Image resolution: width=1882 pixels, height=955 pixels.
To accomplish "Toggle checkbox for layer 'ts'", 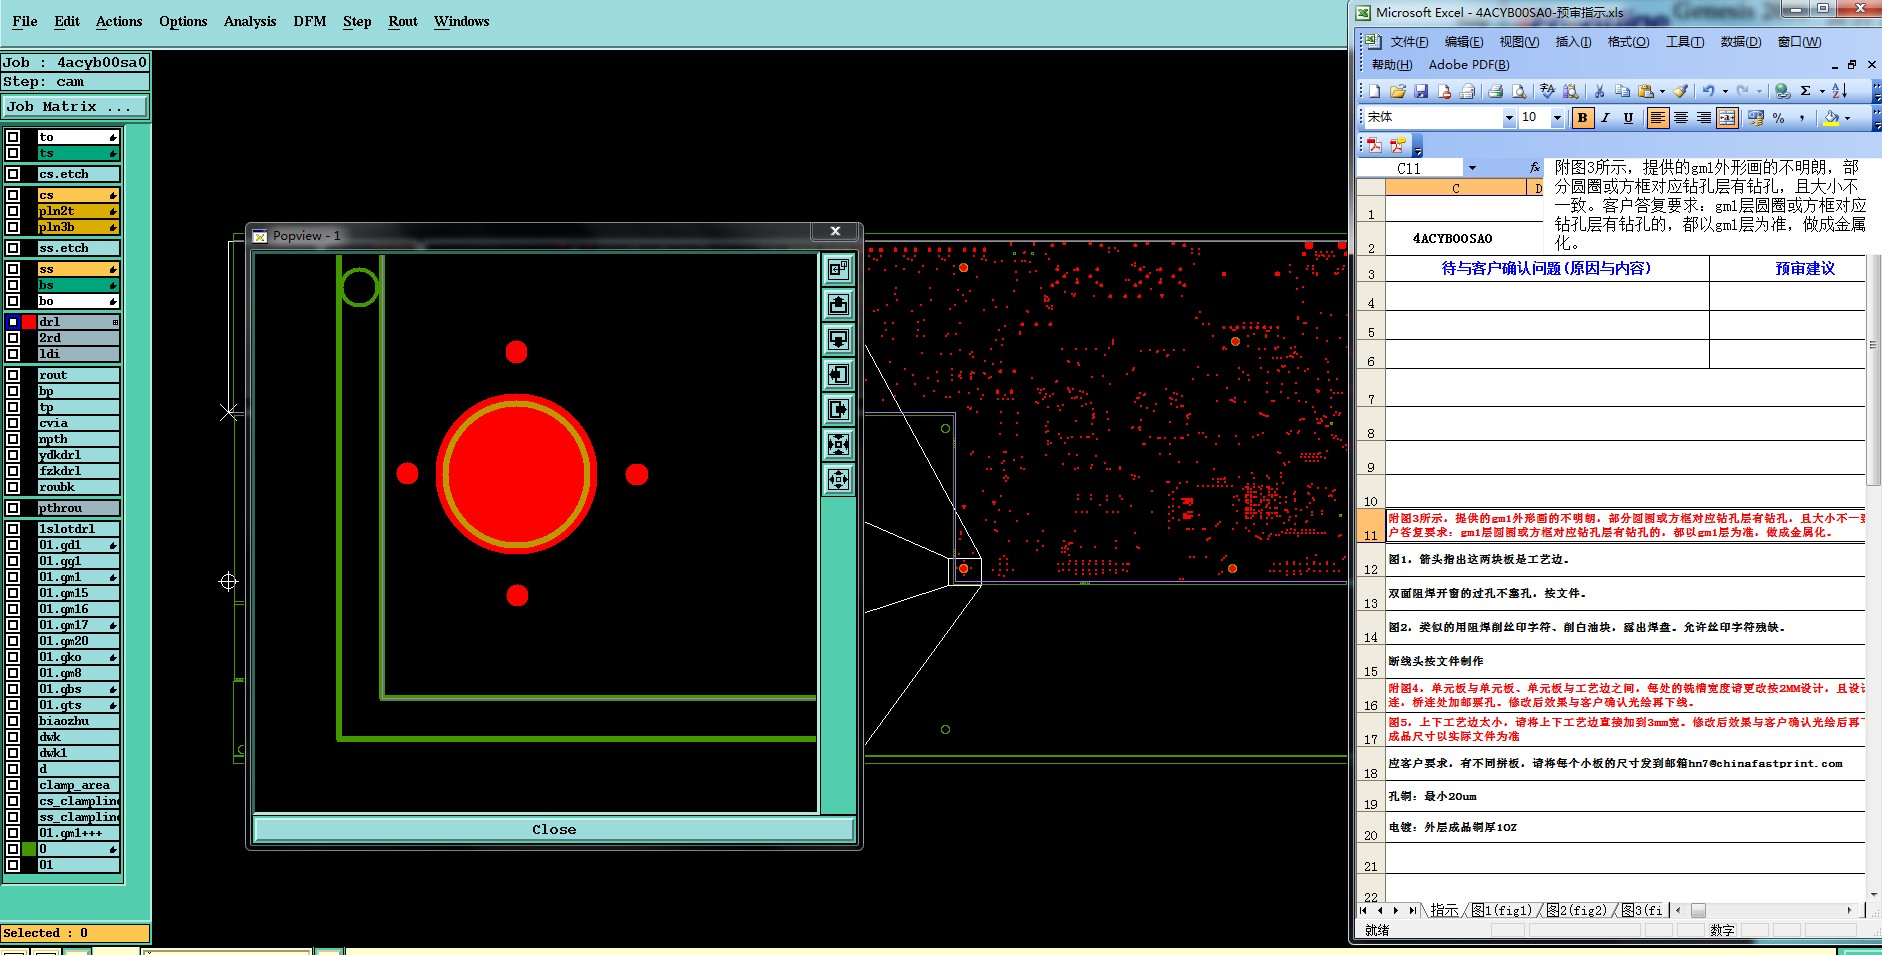I will pyautogui.click(x=13, y=153).
